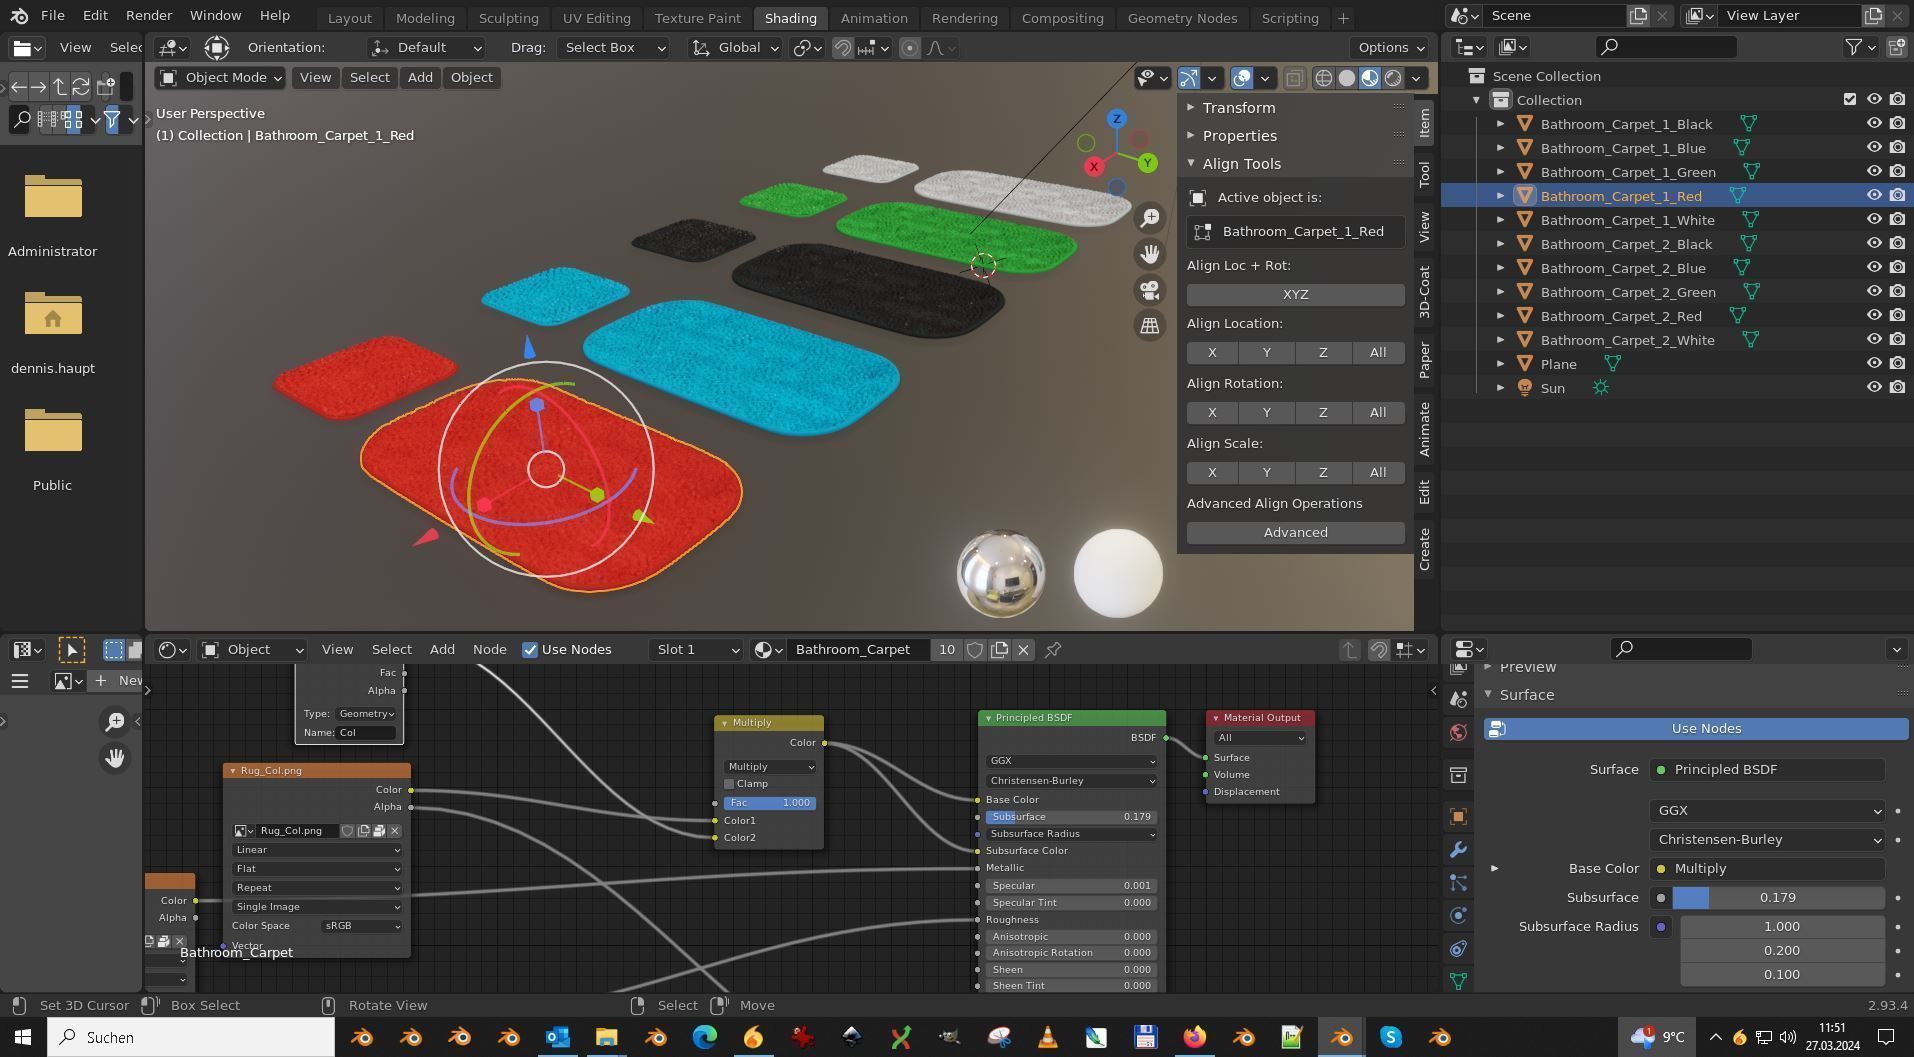Toggle Collection exclude checkbox in outliner
1914x1057 pixels.
1850,100
